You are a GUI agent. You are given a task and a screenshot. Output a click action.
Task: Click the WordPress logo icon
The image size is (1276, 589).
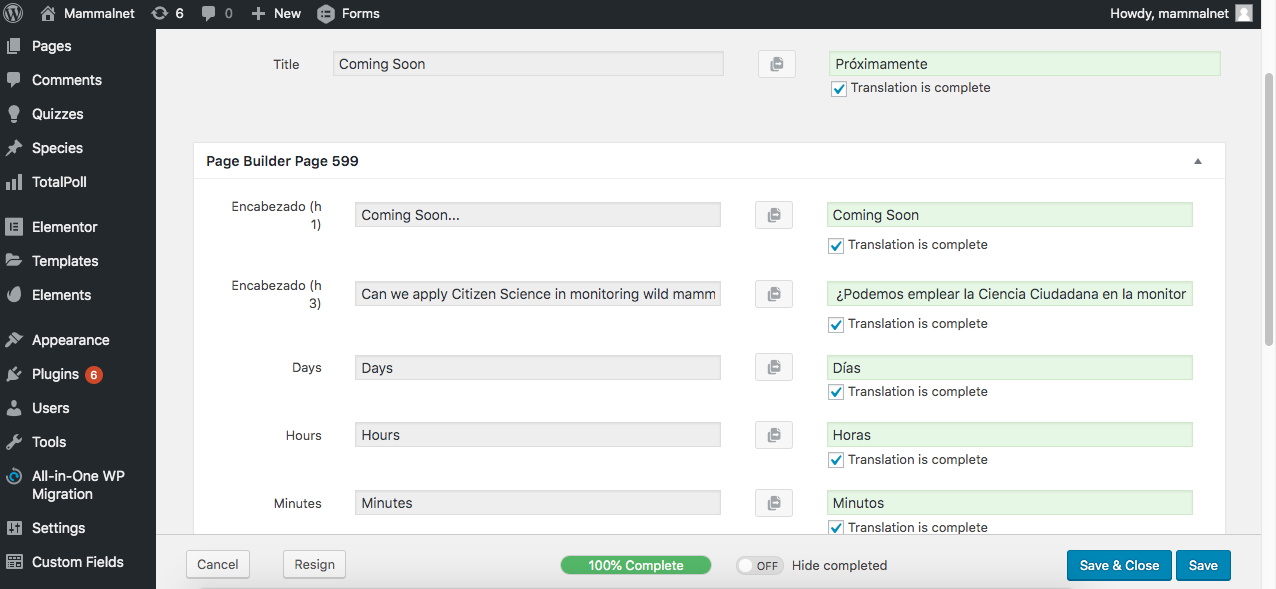click(x=14, y=14)
